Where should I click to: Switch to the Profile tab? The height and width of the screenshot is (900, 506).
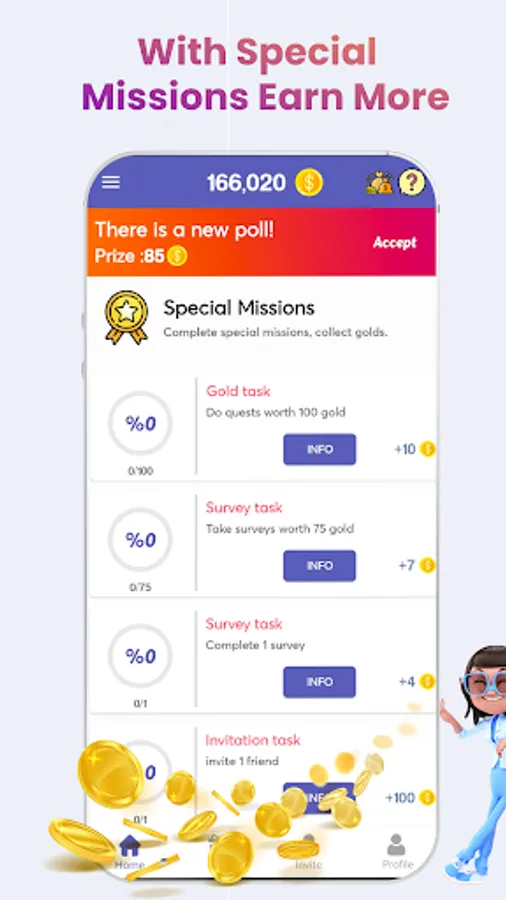coord(398,851)
